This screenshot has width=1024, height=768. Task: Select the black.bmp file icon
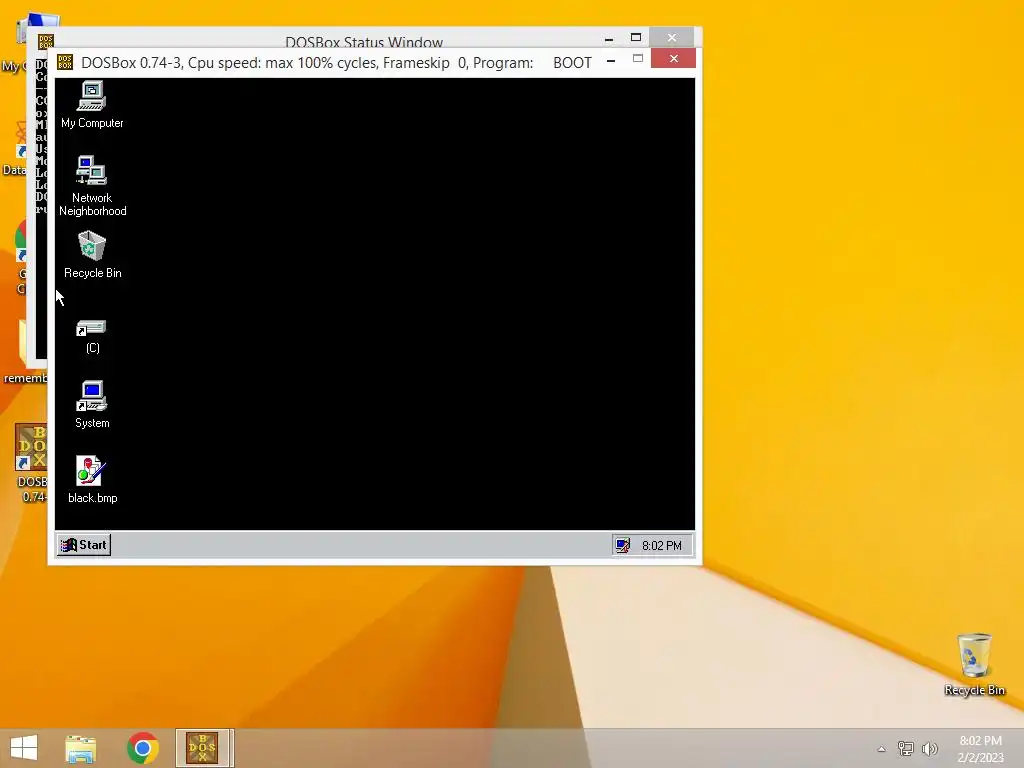point(92,479)
